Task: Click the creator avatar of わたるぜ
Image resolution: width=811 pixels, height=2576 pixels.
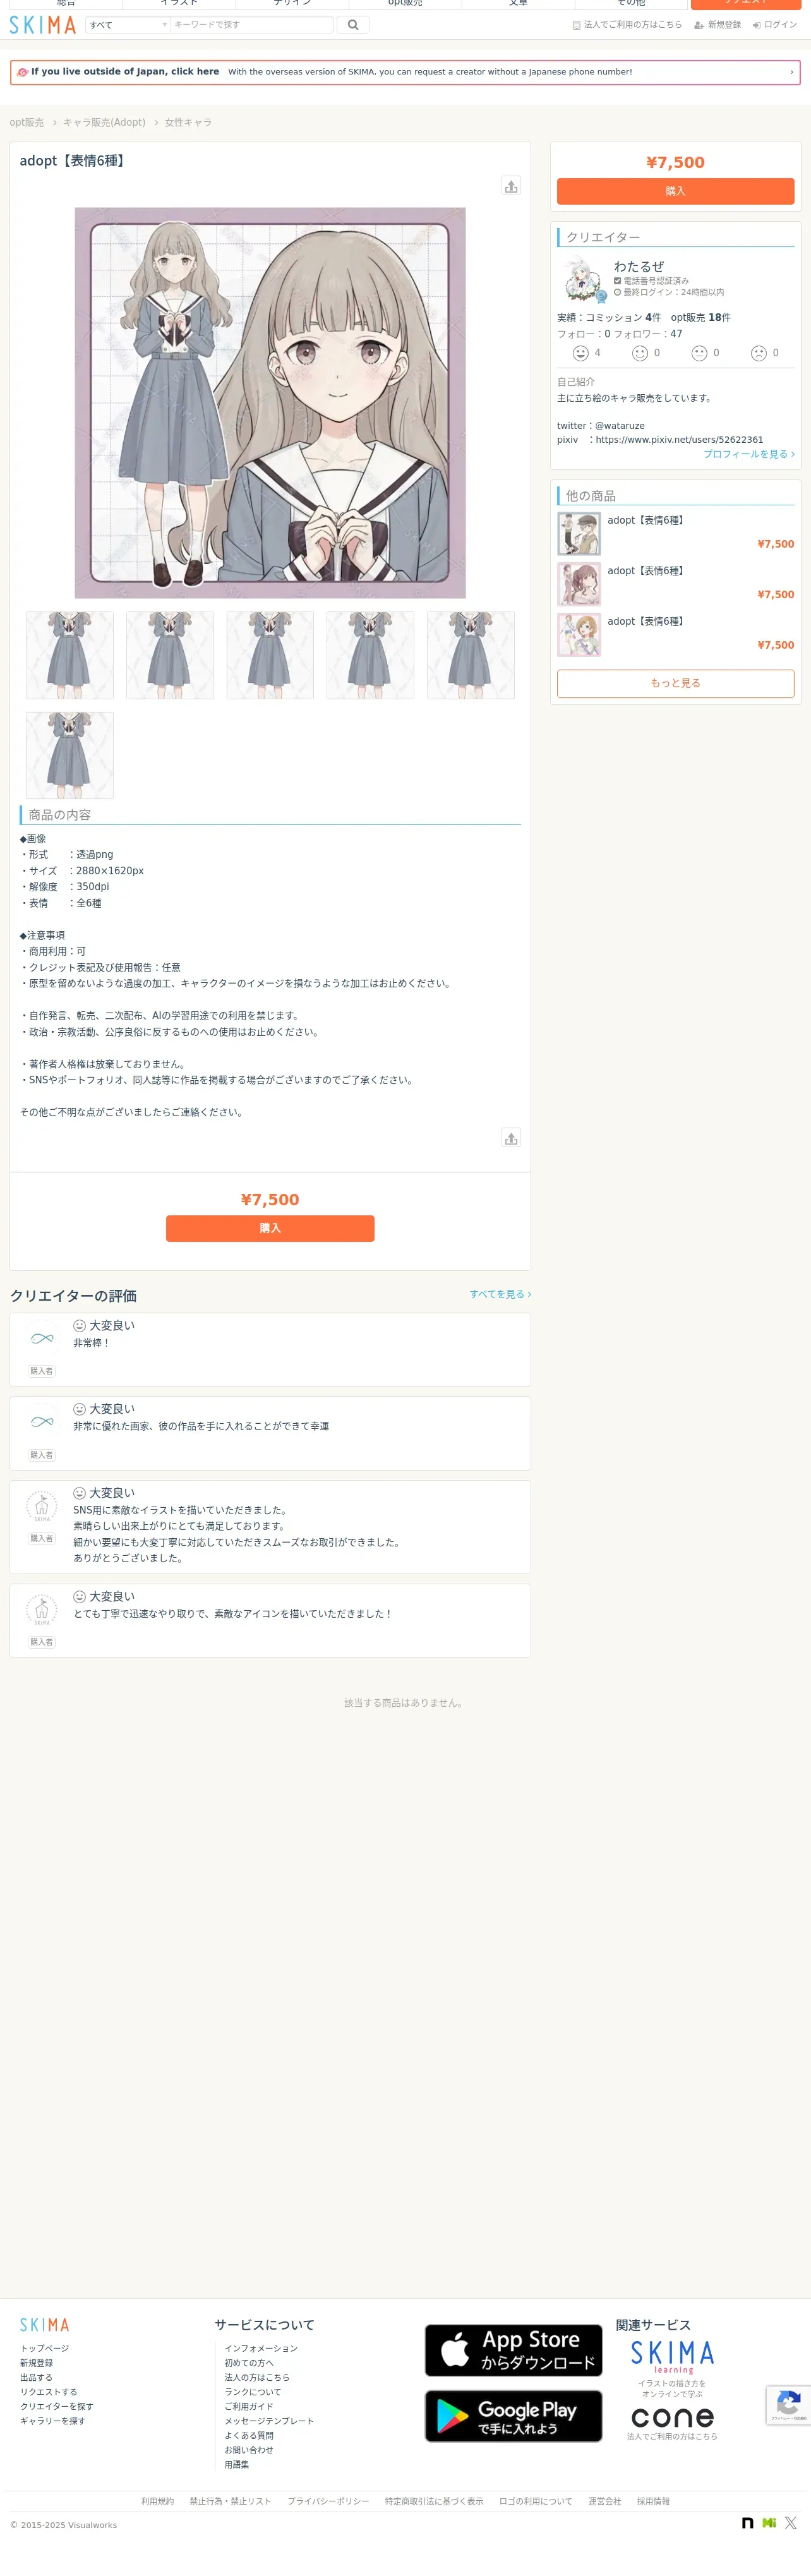Action: 582,280
